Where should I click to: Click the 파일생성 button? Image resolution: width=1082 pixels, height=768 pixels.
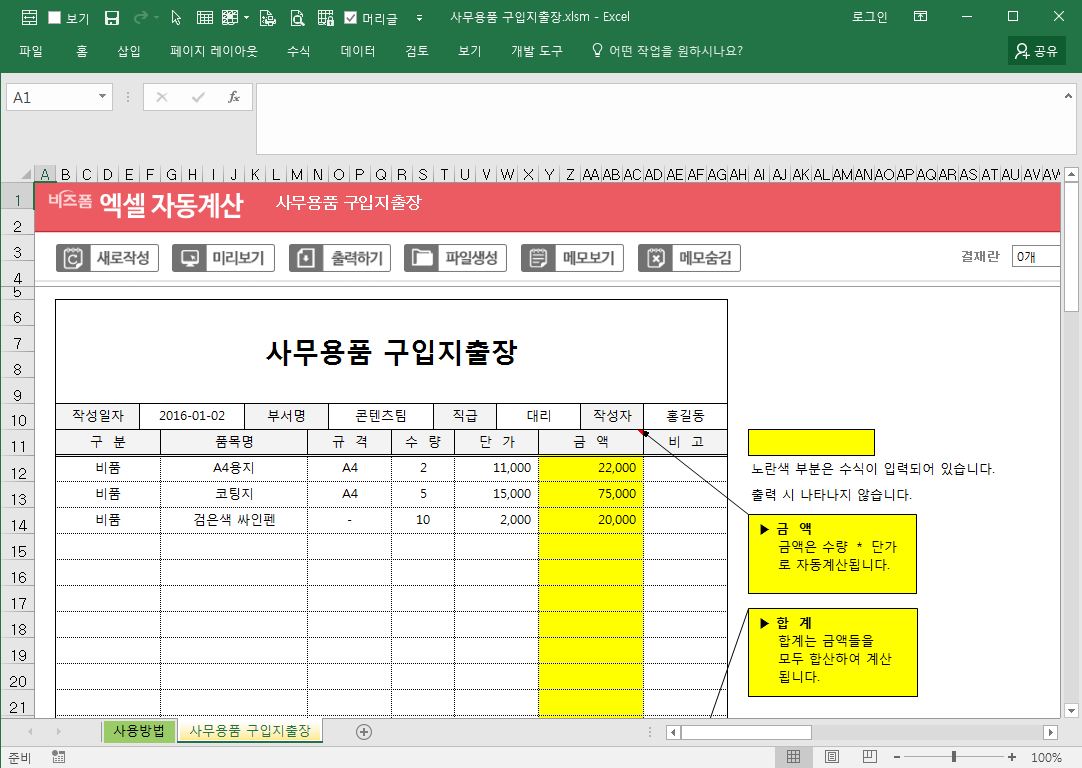click(x=455, y=258)
